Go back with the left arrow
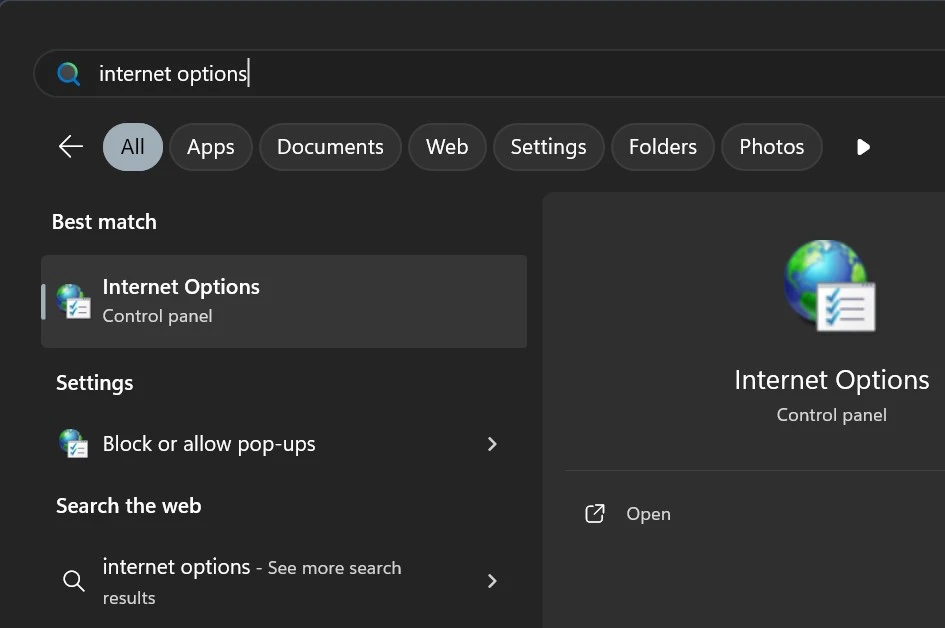Screen dimensions: 945x628 coord(71,146)
